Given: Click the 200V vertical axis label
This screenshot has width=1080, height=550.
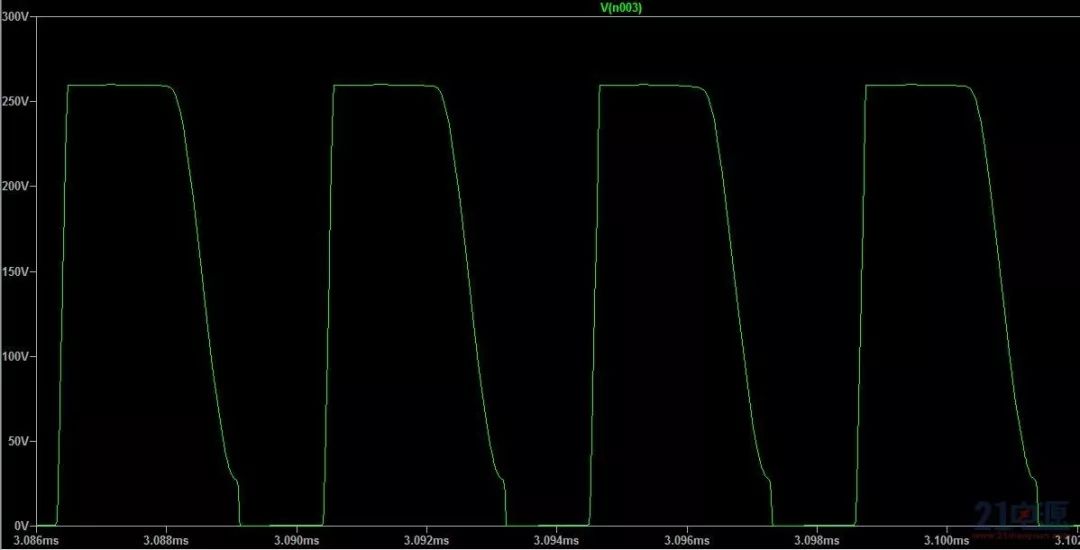Looking at the screenshot, I should (x=15, y=186).
